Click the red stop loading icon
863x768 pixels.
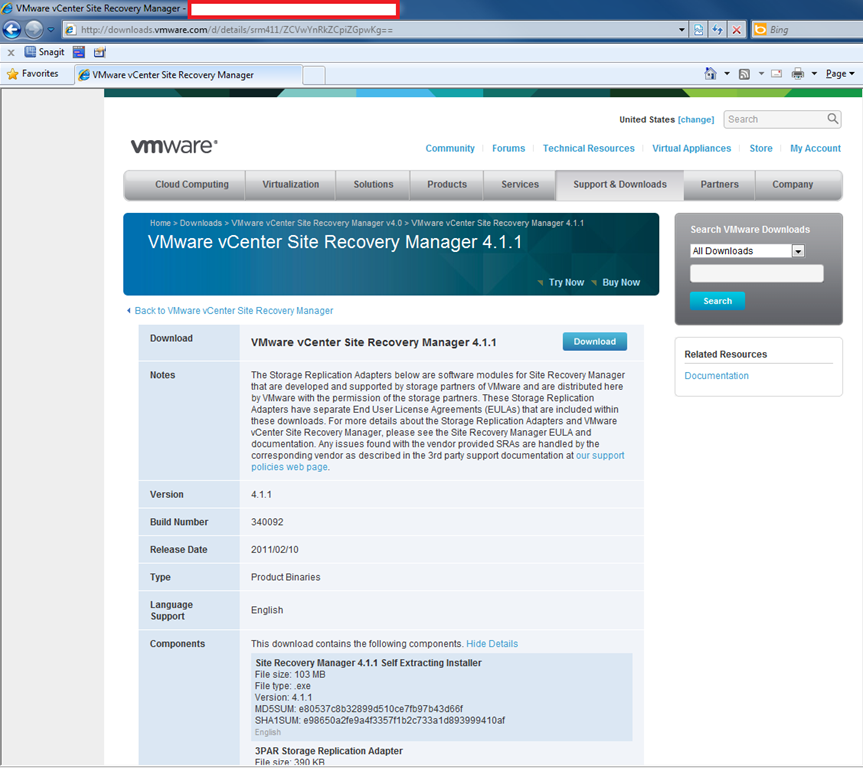click(736, 30)
